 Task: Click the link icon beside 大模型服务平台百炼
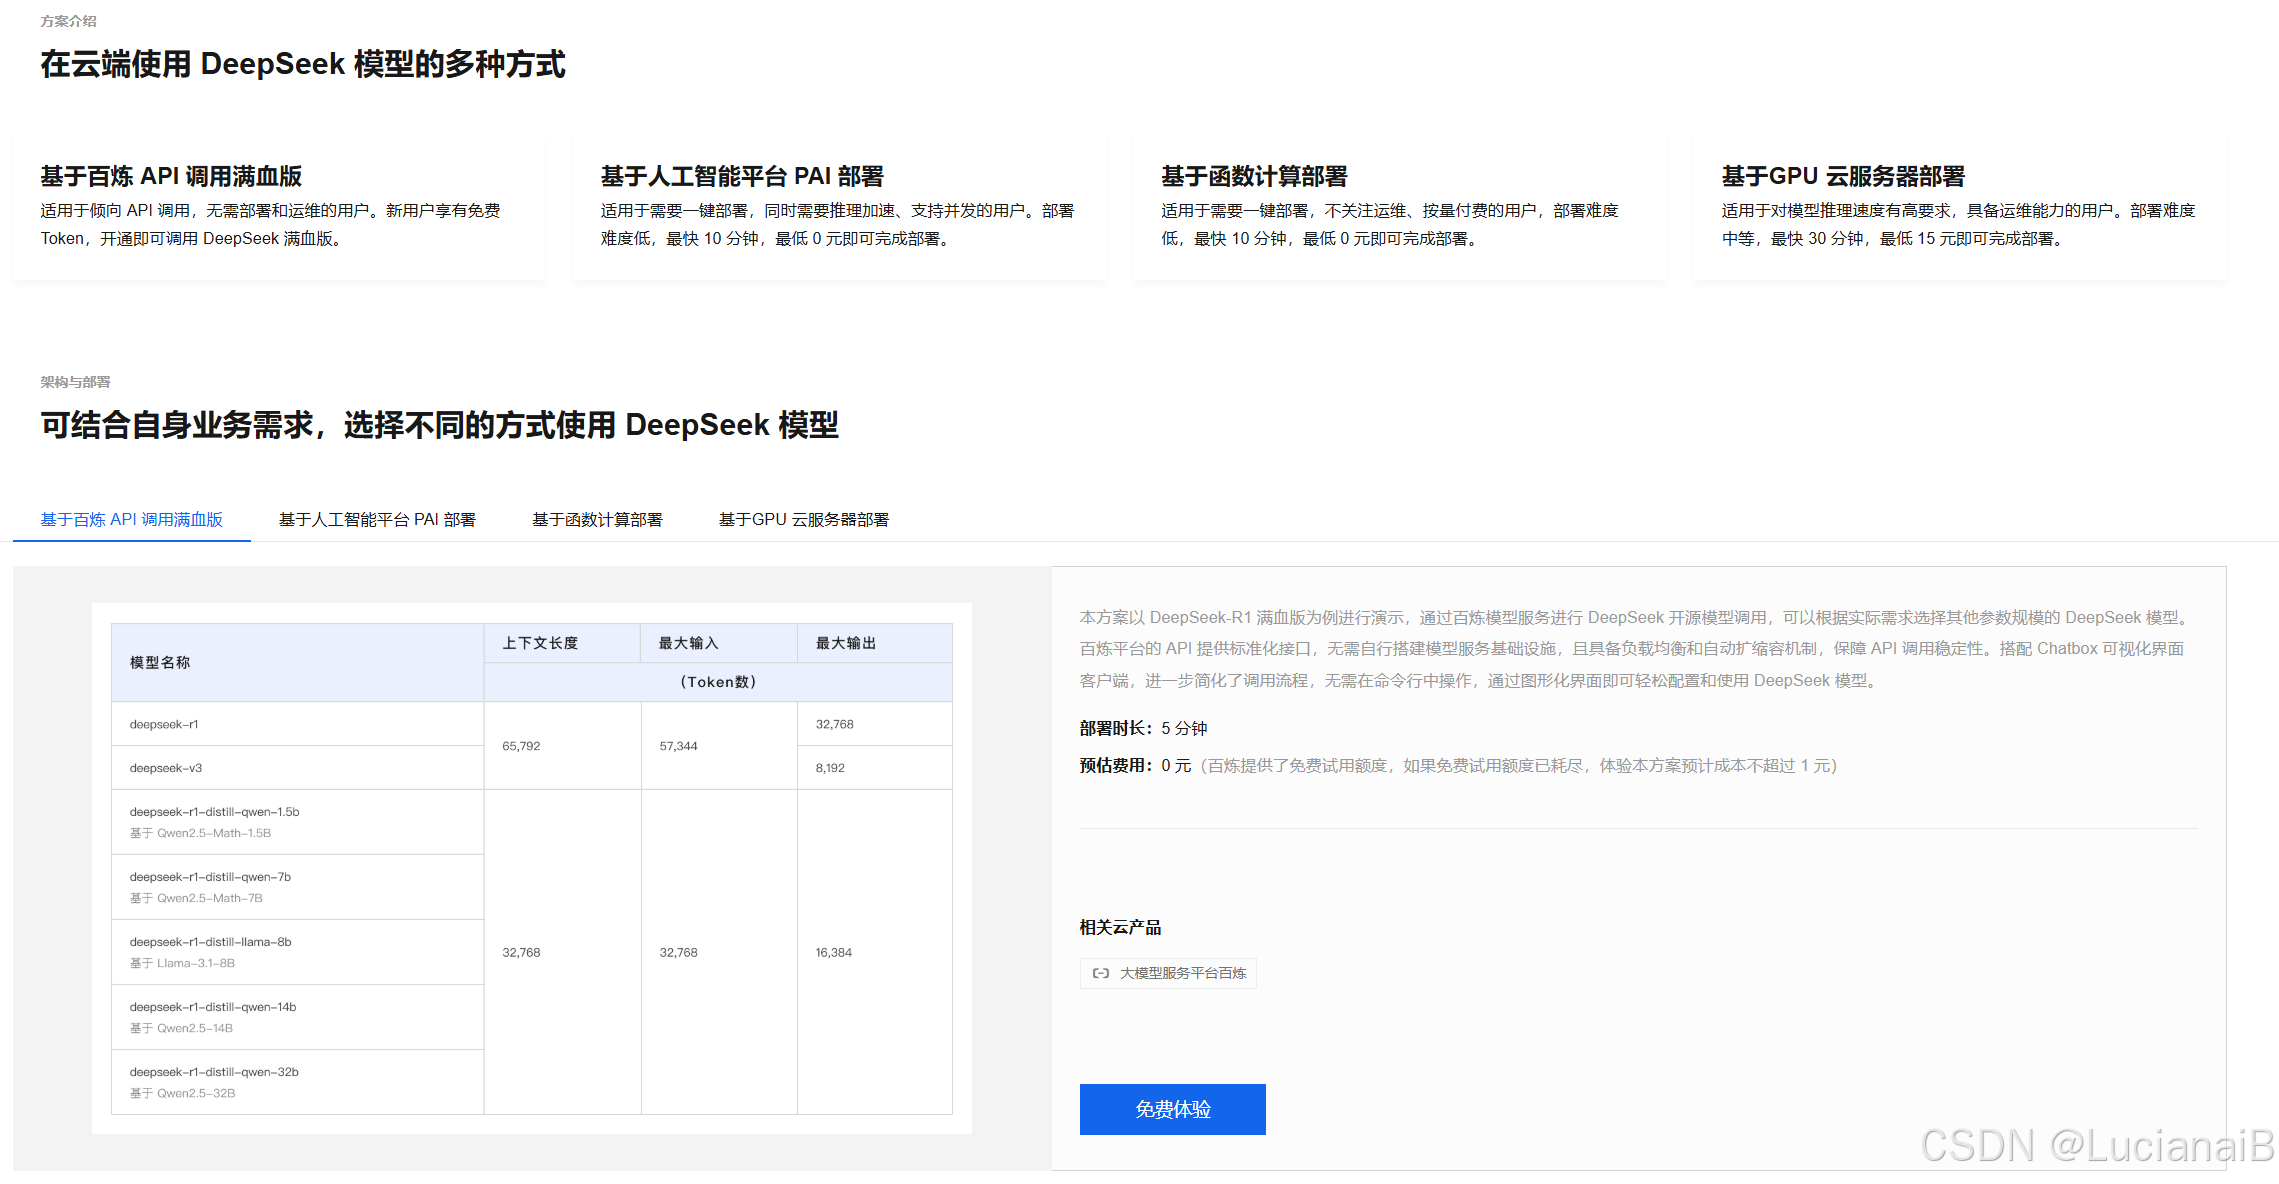coord(1100,973)
